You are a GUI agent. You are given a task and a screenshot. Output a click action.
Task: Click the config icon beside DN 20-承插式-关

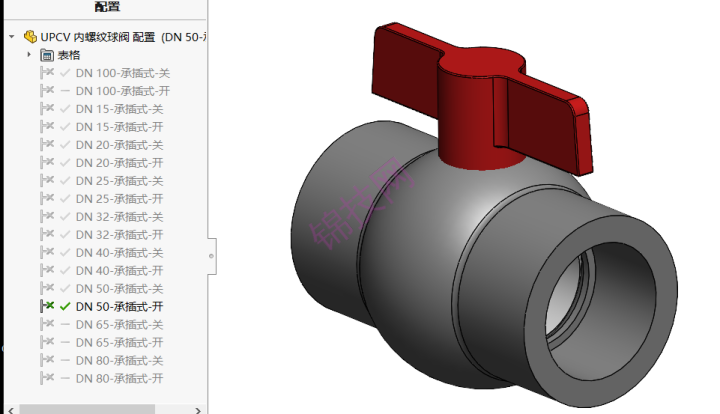(47, 144)
